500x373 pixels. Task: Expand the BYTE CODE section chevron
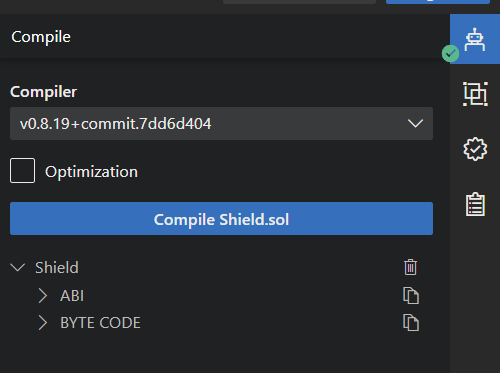[x=43, y=323]
